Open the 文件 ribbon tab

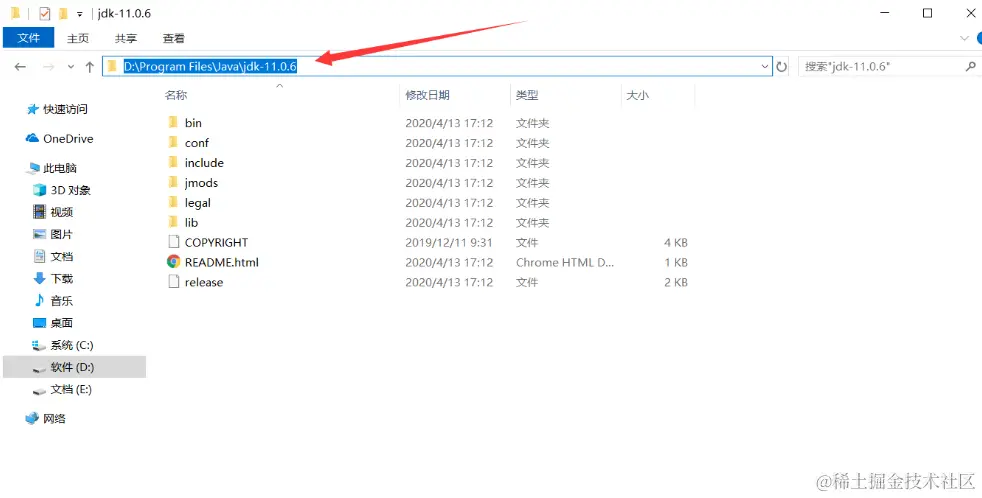29,38
